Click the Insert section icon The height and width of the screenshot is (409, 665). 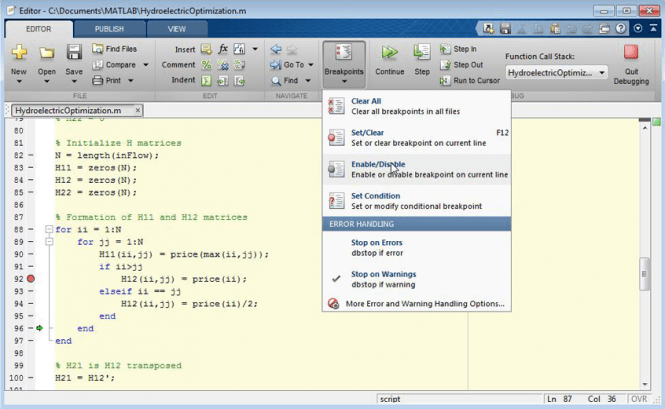tap(206, 49)
